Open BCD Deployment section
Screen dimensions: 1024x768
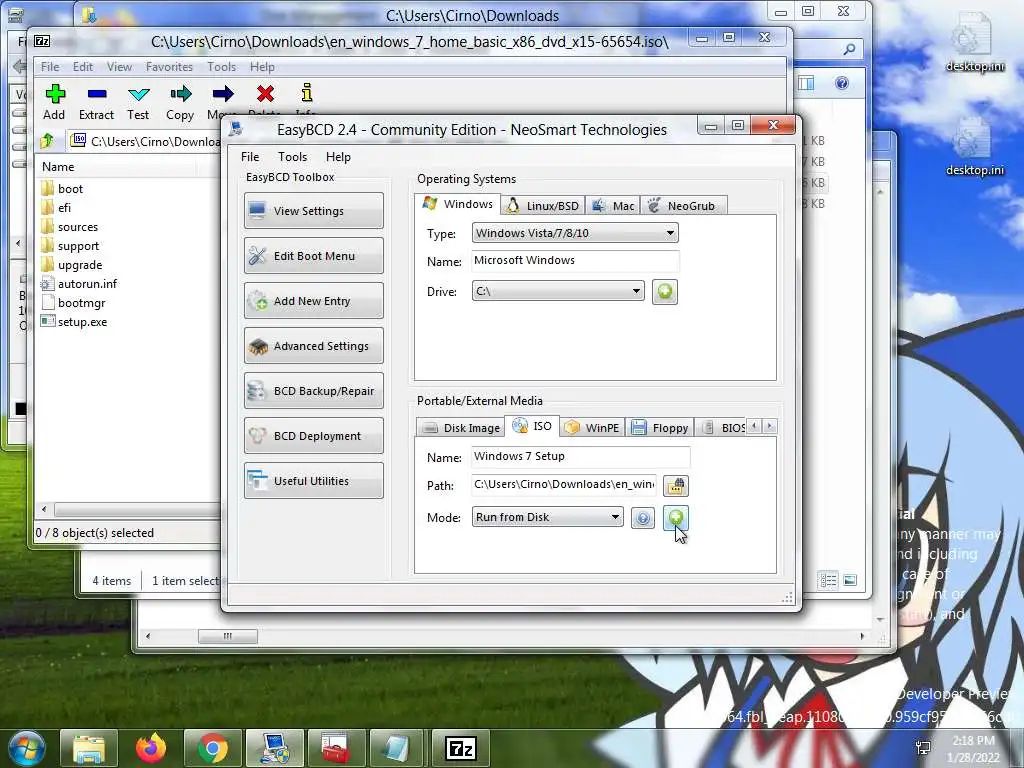click(313, 436)
